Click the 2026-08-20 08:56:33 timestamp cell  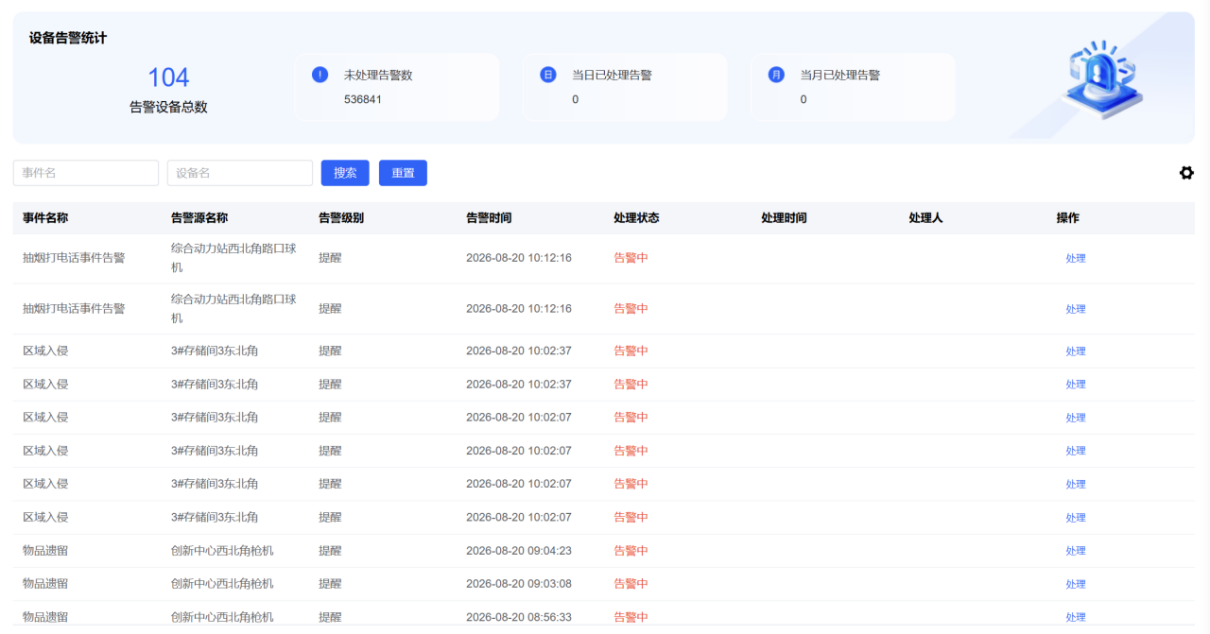tap(519, 618)
